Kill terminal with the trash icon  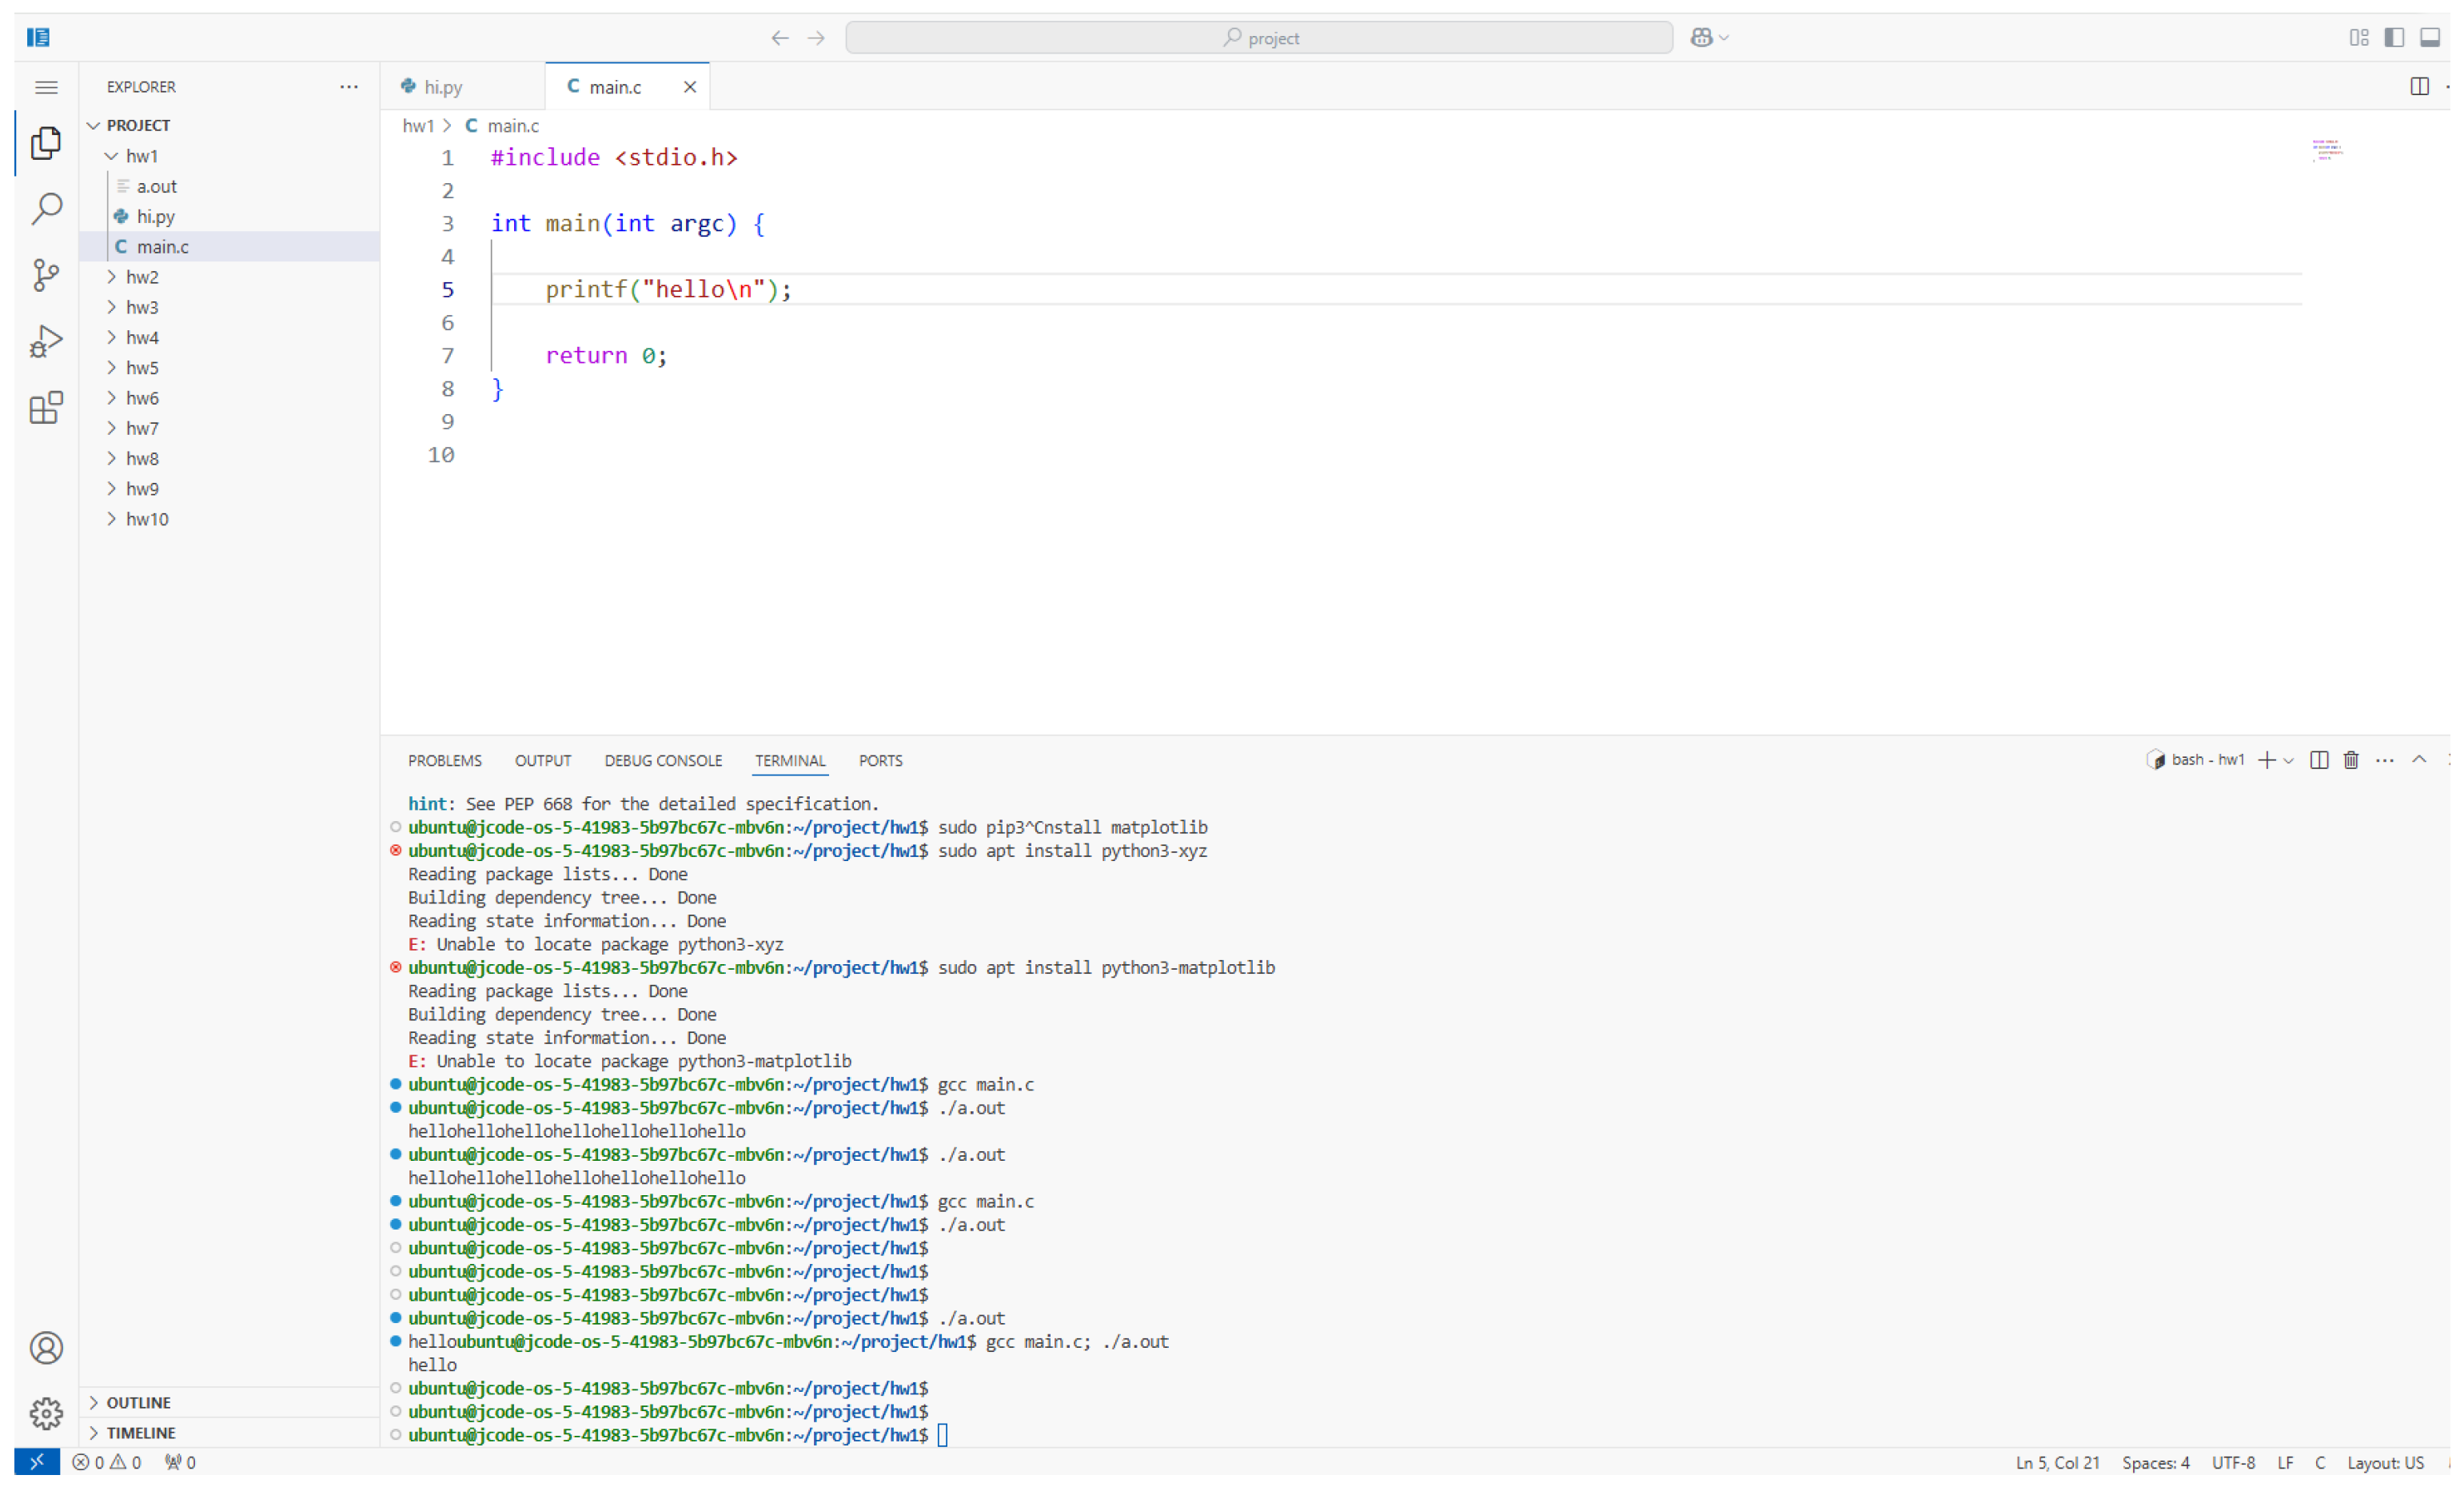point(2351,760)
